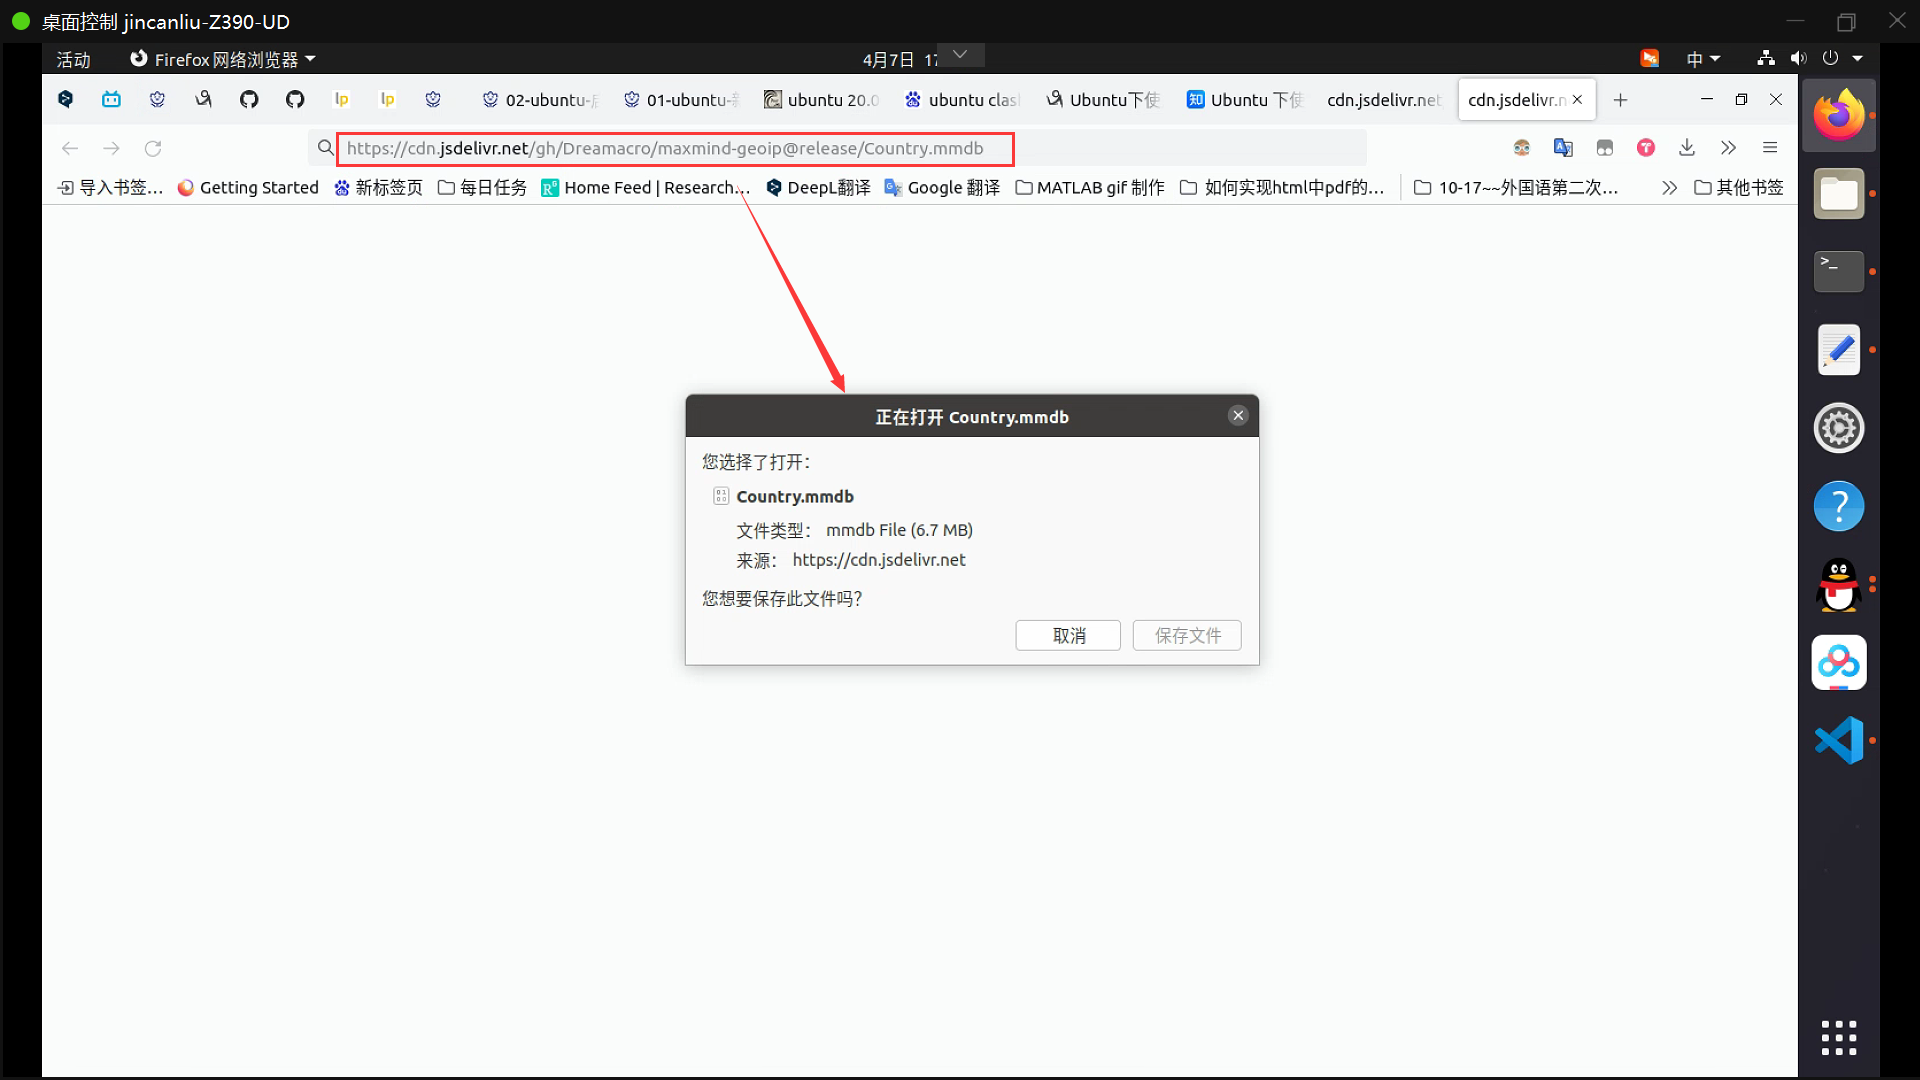Switch to the 02-ubuntu tab

point(540,100)
